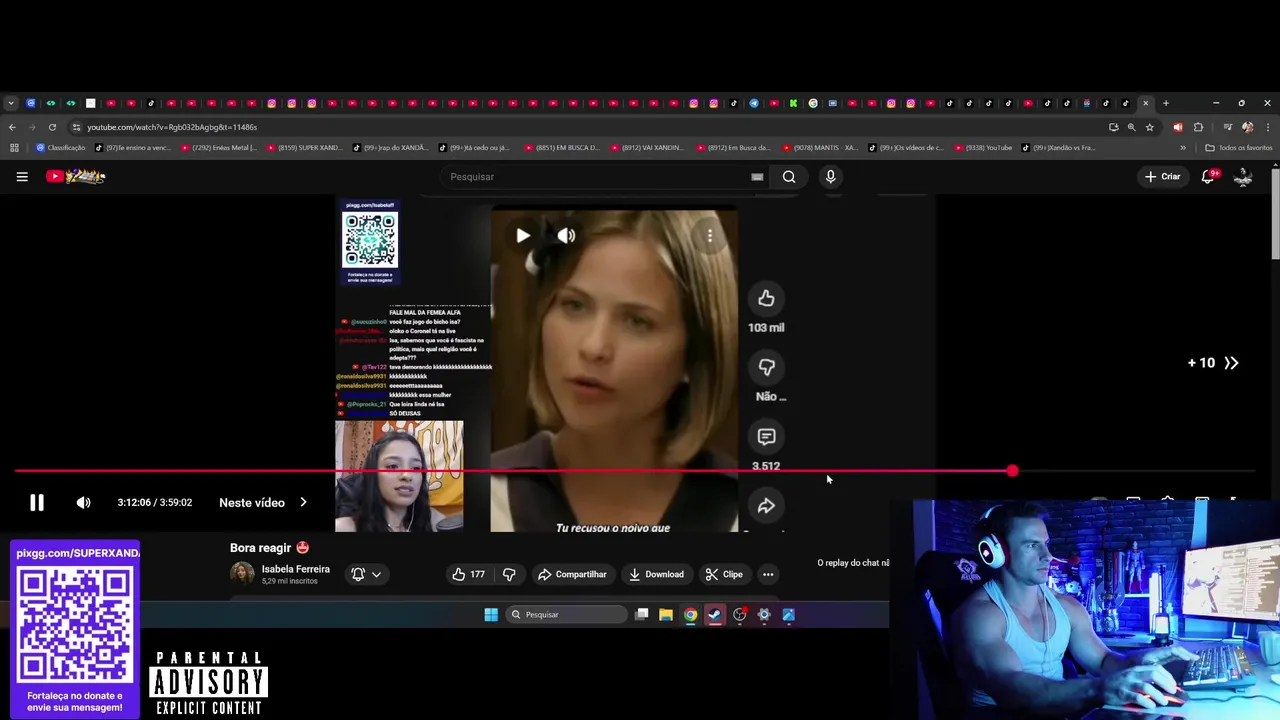Image resolution: width=1280 pixels, height=720 pixels.
Task: Open the YouTube account avatar menu
Action: (x=1243, y=177)
